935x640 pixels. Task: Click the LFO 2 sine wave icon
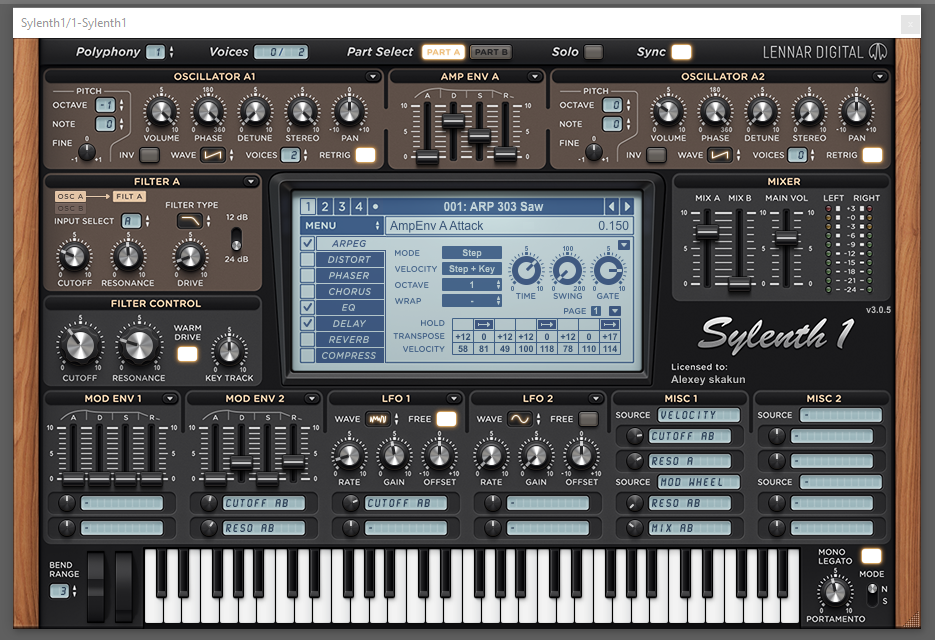[519, 419]
